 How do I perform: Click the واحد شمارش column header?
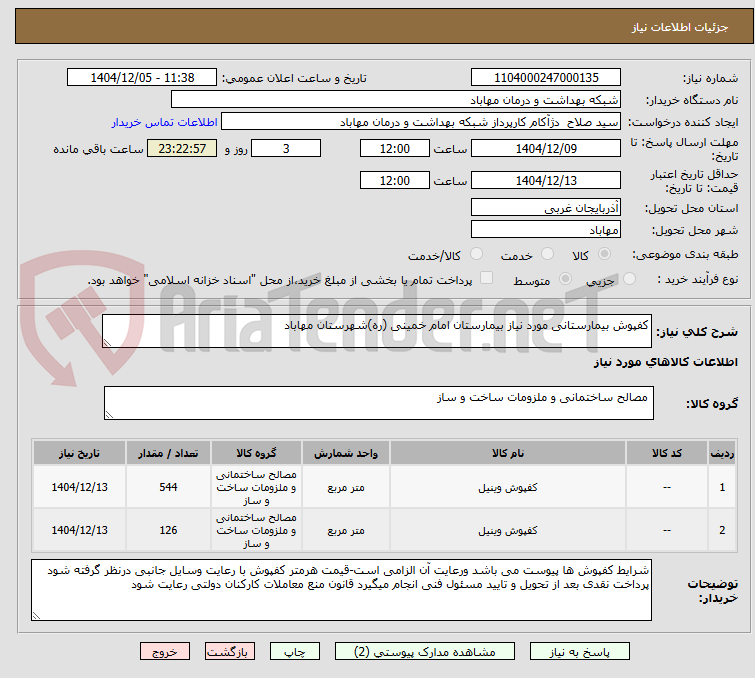point(346,453)
